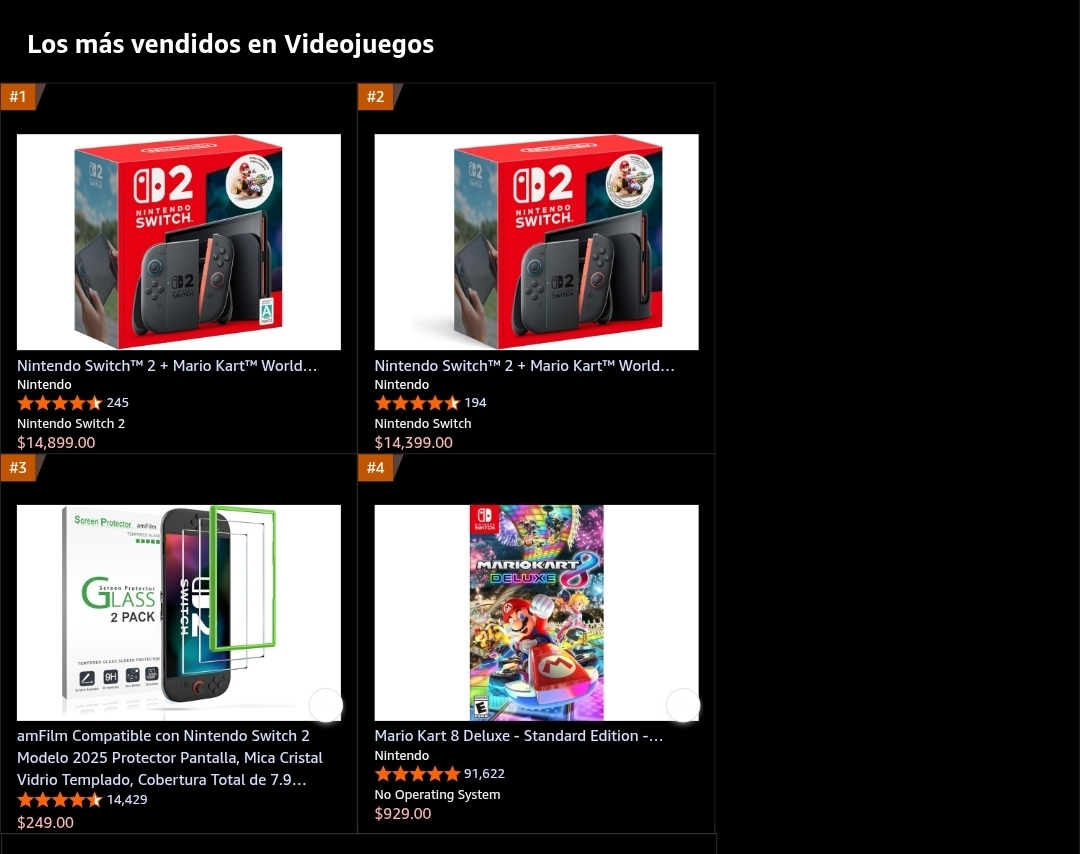Screen dimensions: 1080x854
Task: Click the star rating with 91,622 reviews
Action: pos(417,774)
